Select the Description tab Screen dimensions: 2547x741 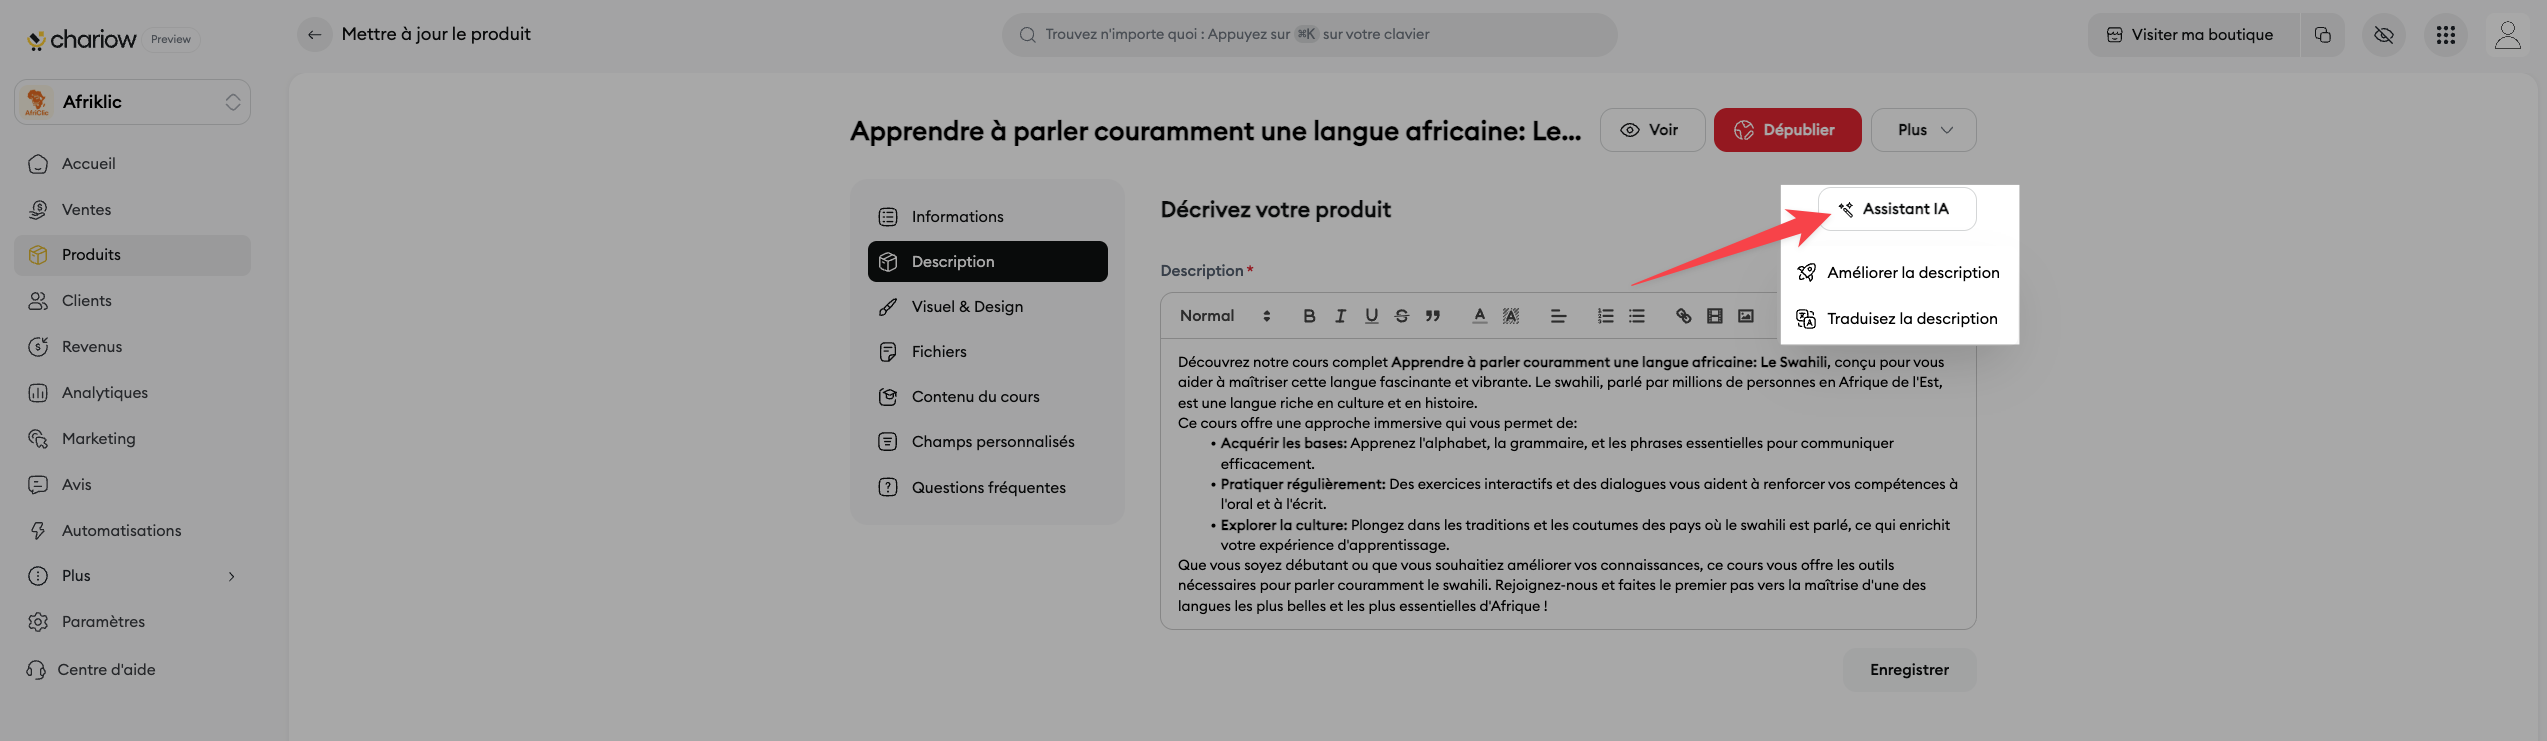[x=987, y=262]
